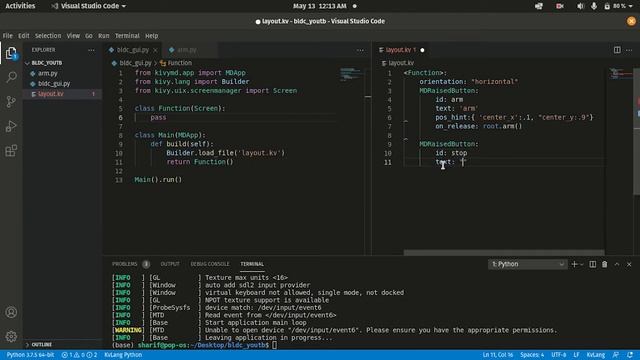Click the microphone indicator in top bar
The width and height of the screenshot is (640, 360).
[594, 6]
